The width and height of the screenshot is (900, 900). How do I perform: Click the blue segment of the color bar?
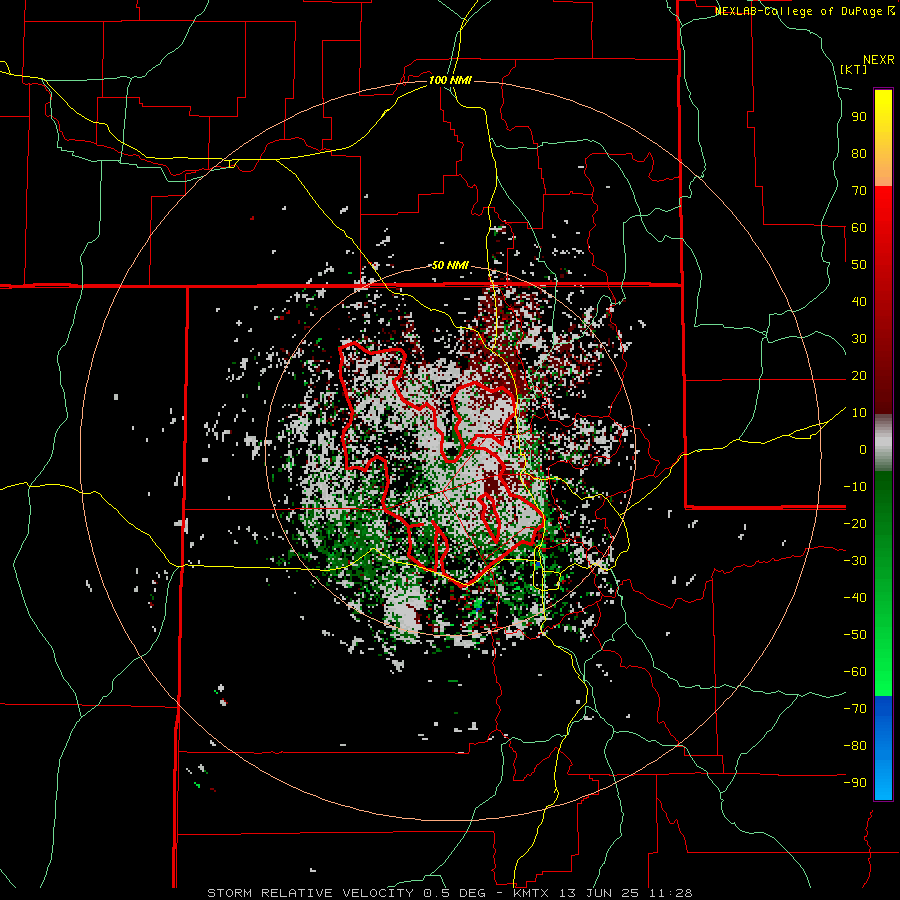point(883,748)
